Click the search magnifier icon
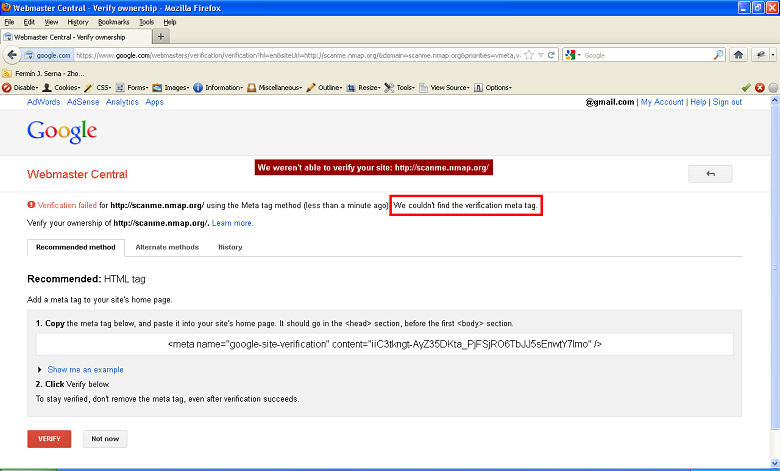This screenshot has width=780, height=471. [718, 55]
